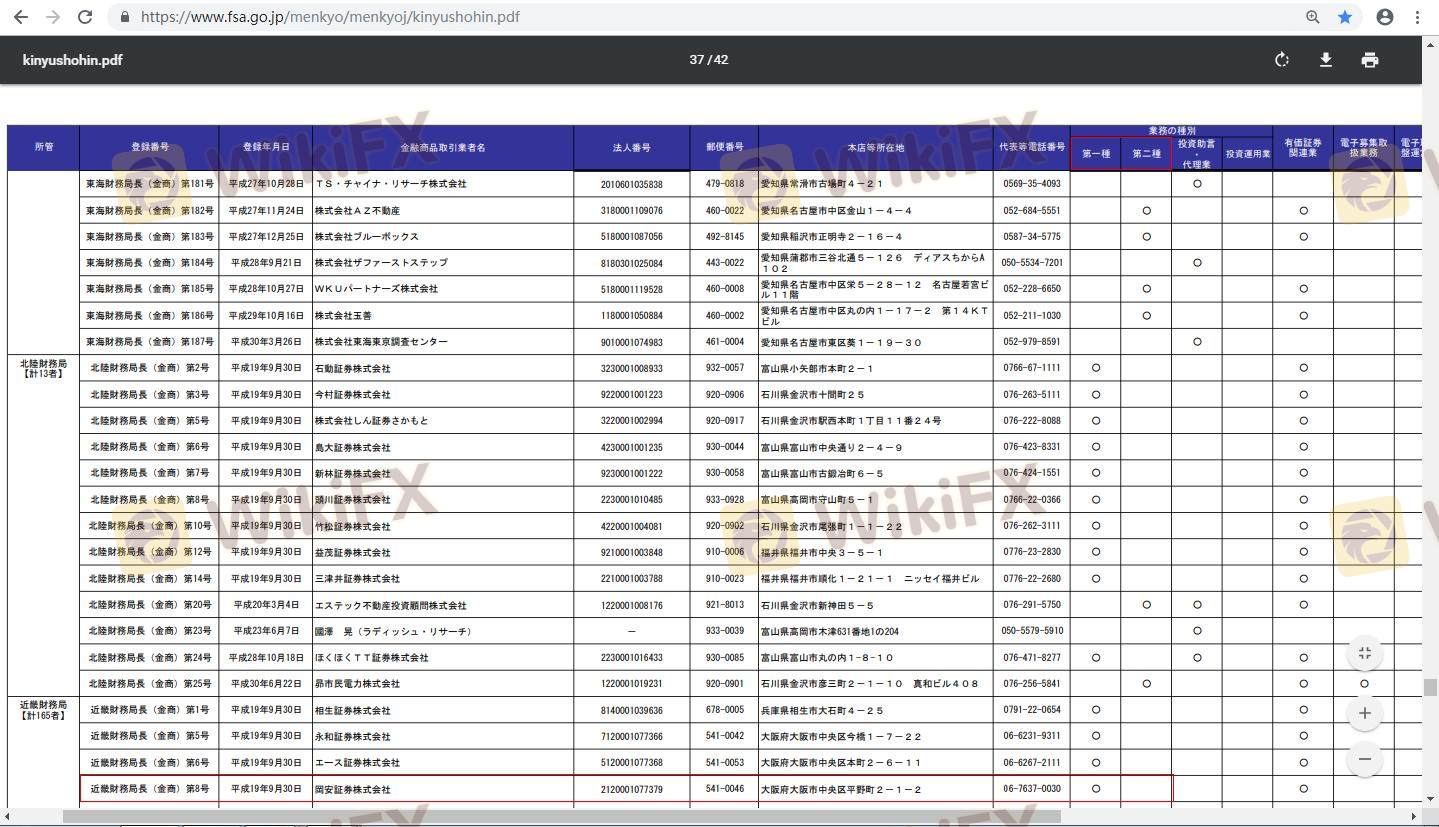Rotate the PDF clockwise
Screen dimensions: 1439x827
coord(1282,60)
